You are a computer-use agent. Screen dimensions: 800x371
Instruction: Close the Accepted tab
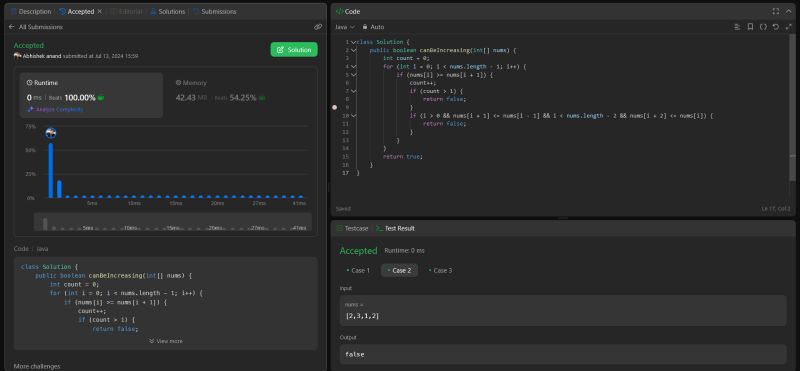coord(99,11)
